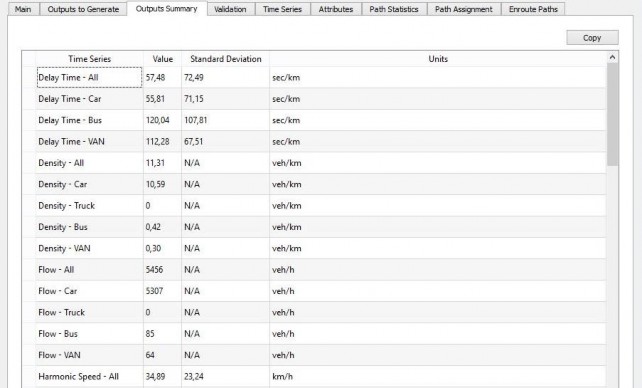Click the value 112,28
Viewport: 642px width, 388px height.
pyautogui.click(x=158, y=141)
